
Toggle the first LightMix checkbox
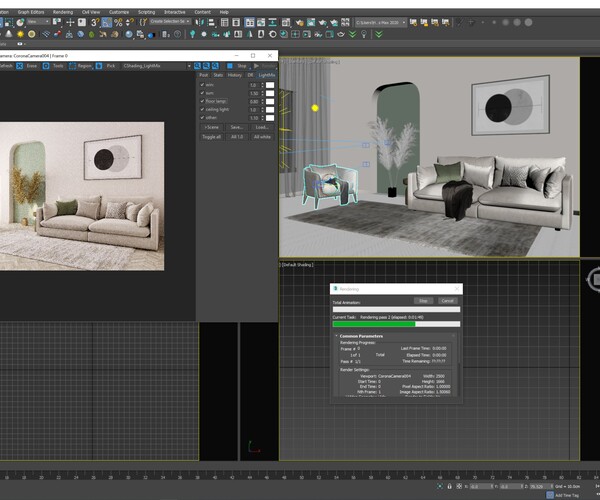coord(202,85)
